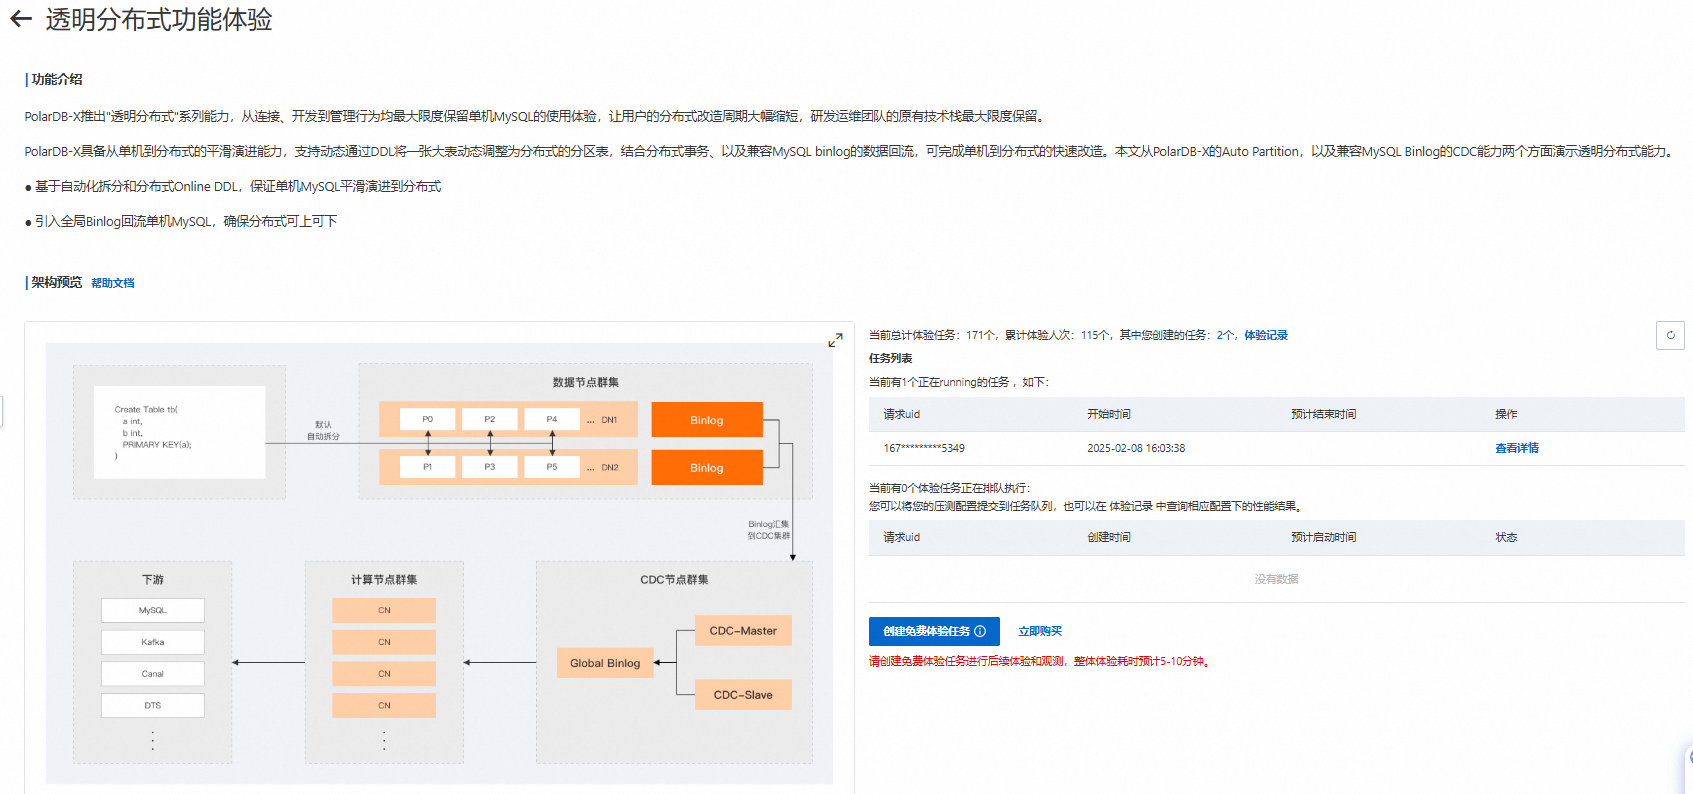This screenshot has height=794, width=1693.
Task: Click the 架构预览 section heading
Action: 57,282
